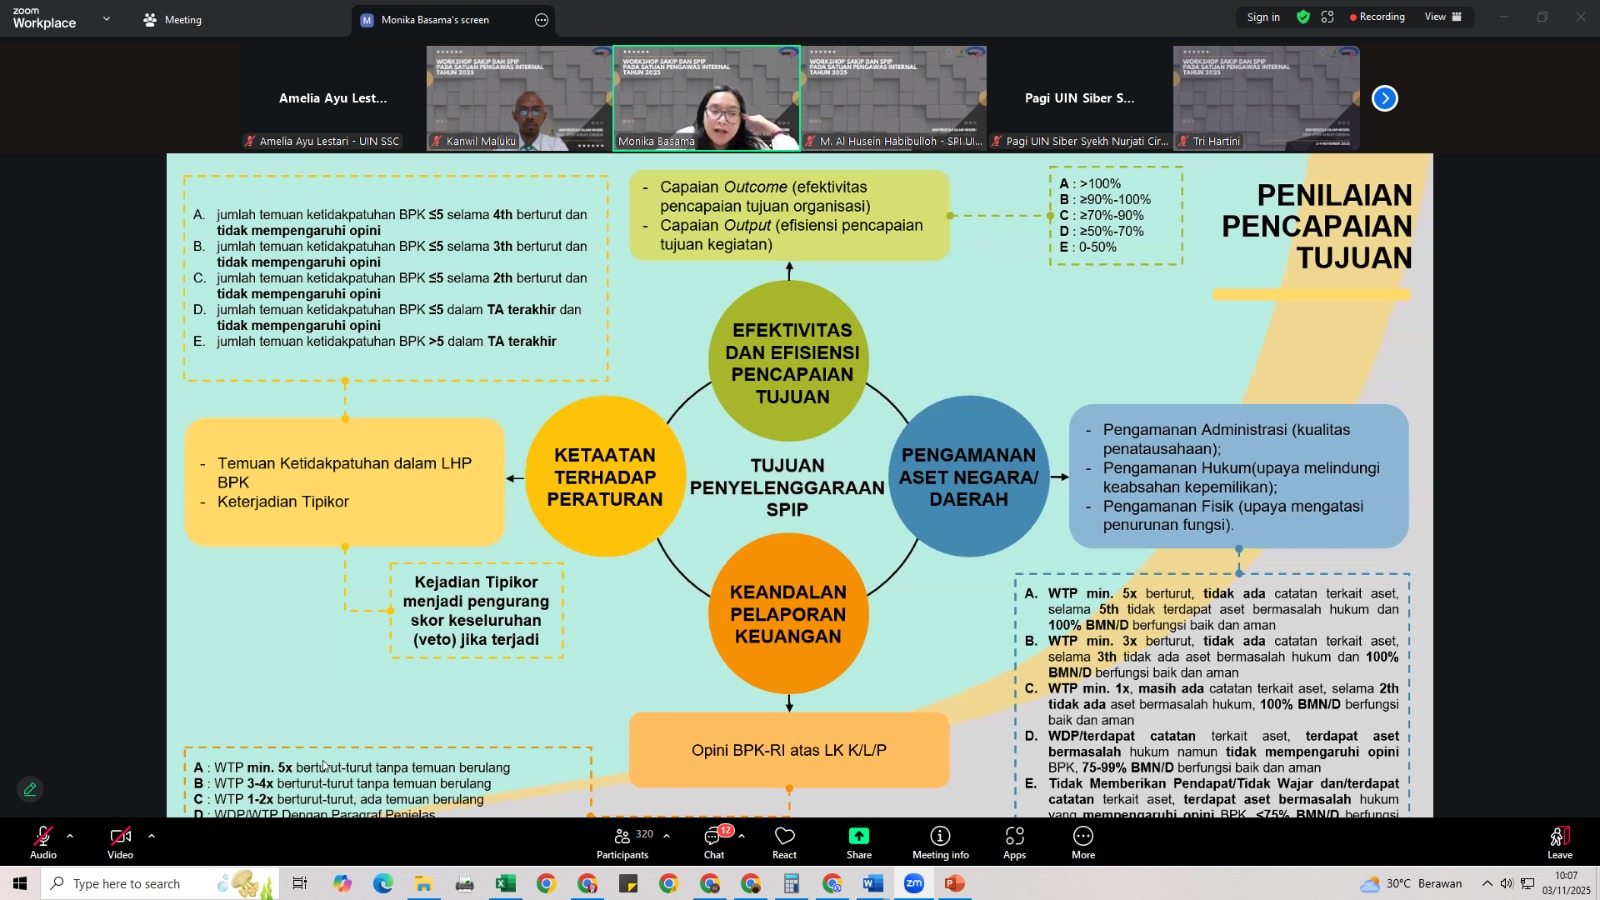Expand audio settings caret

point(70,836)
